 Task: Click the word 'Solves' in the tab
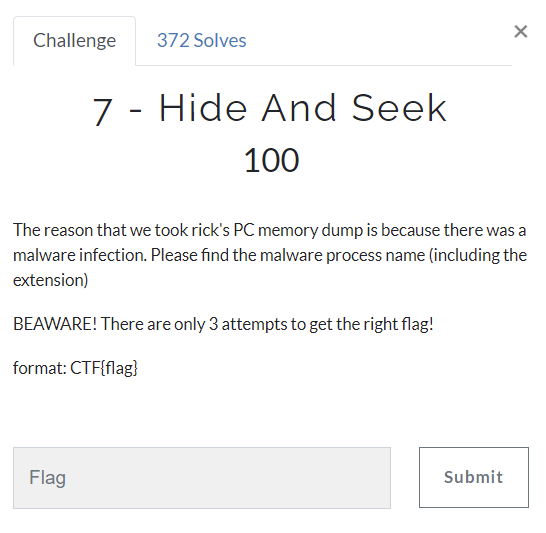(x=220, y=40)
